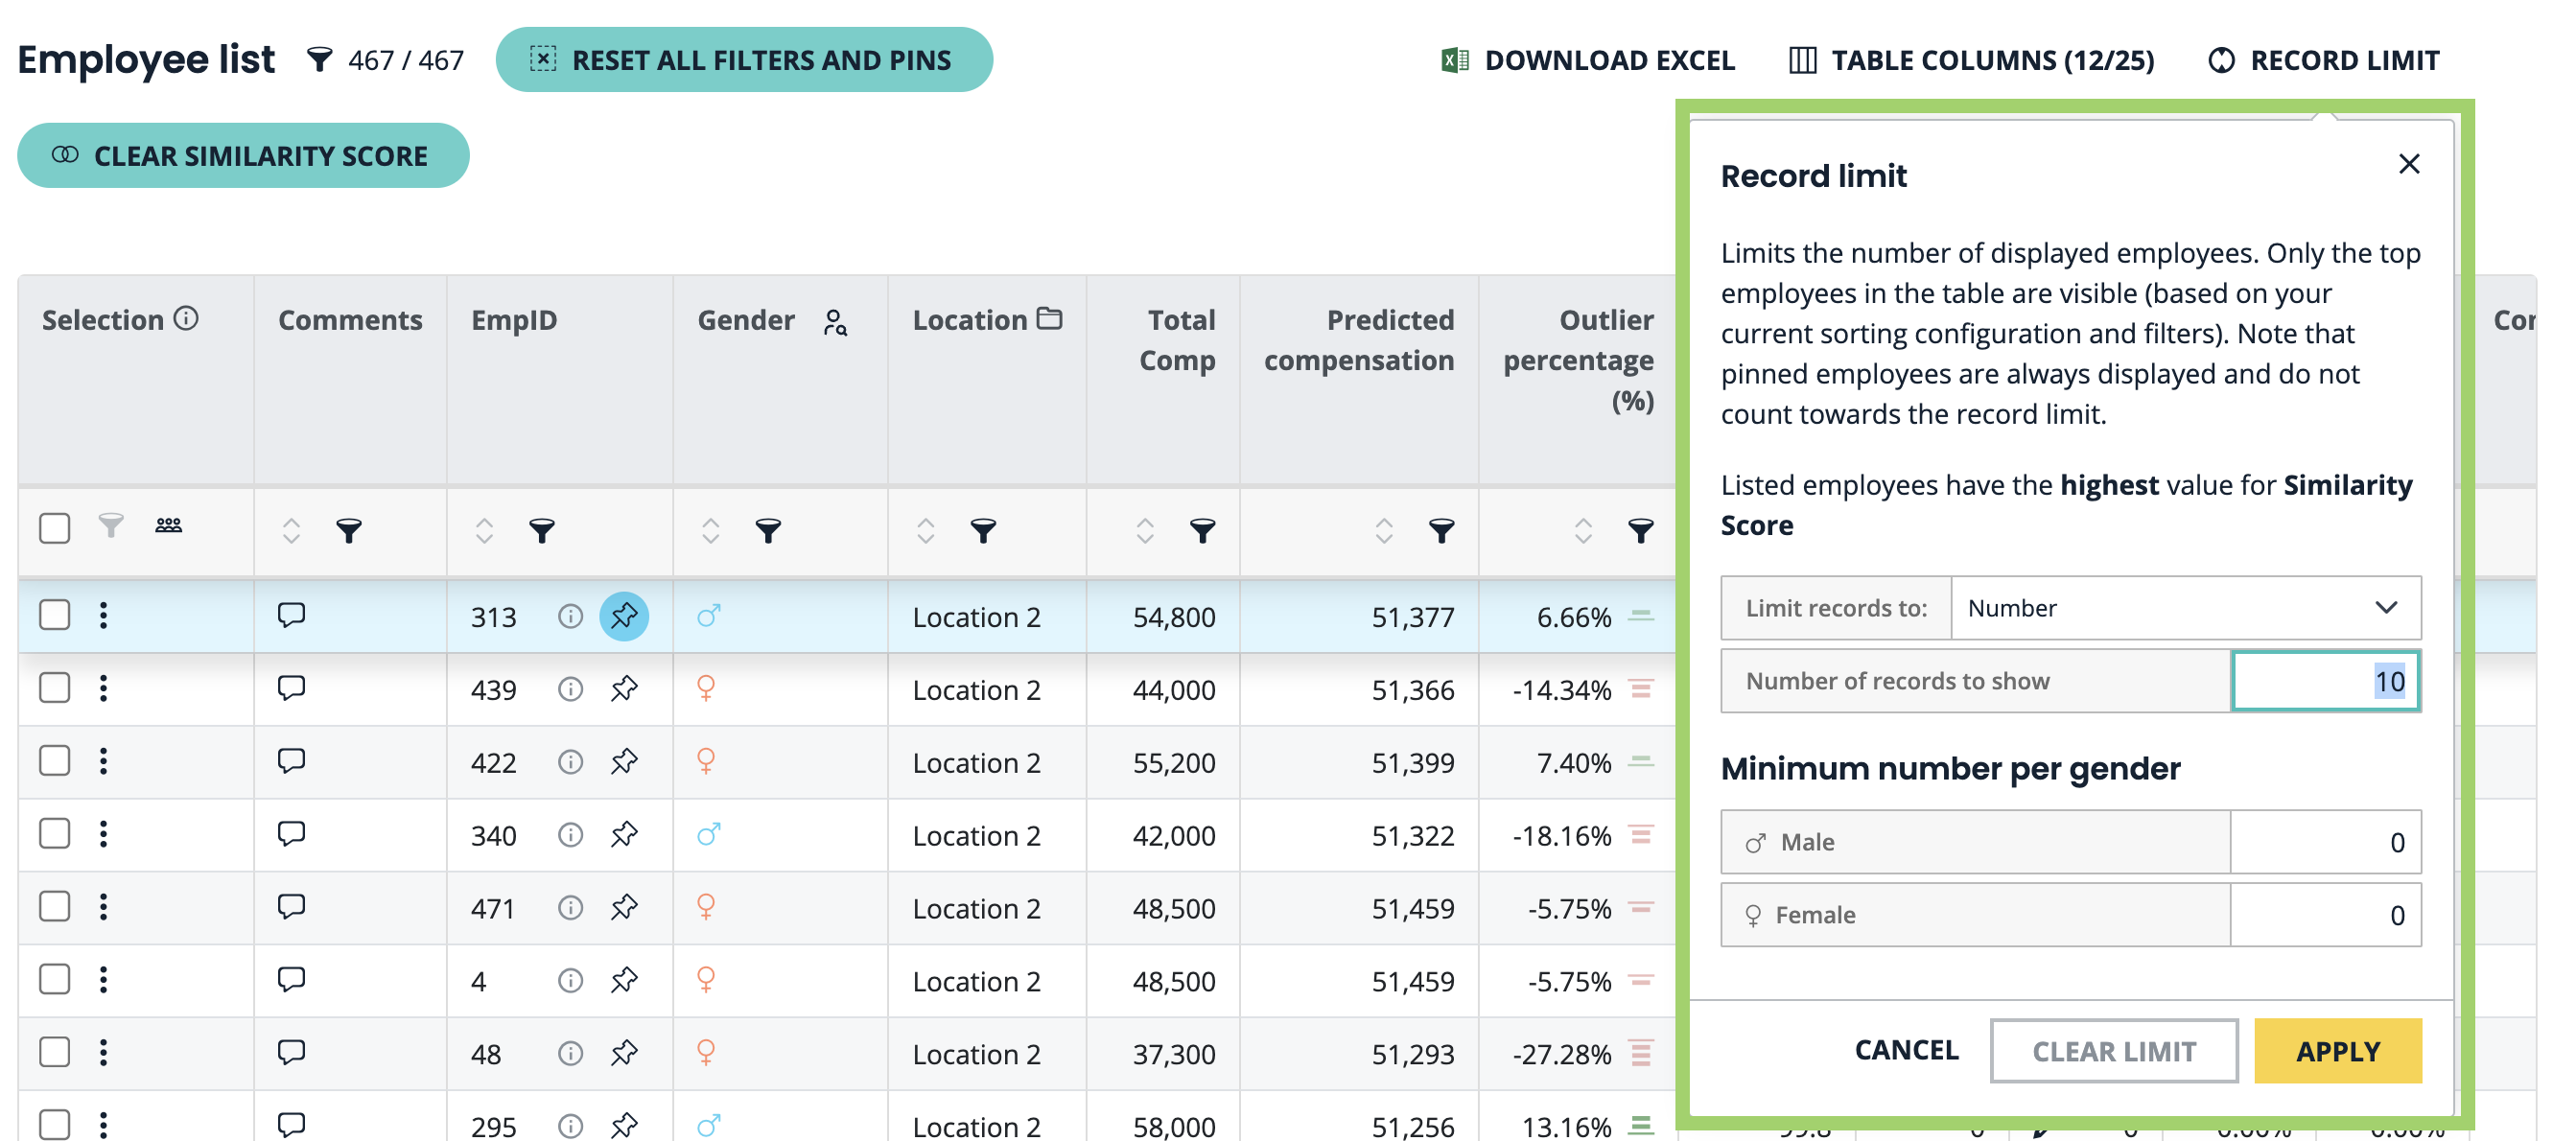
Task: Filter the Gender column
Action: [767, 530]
